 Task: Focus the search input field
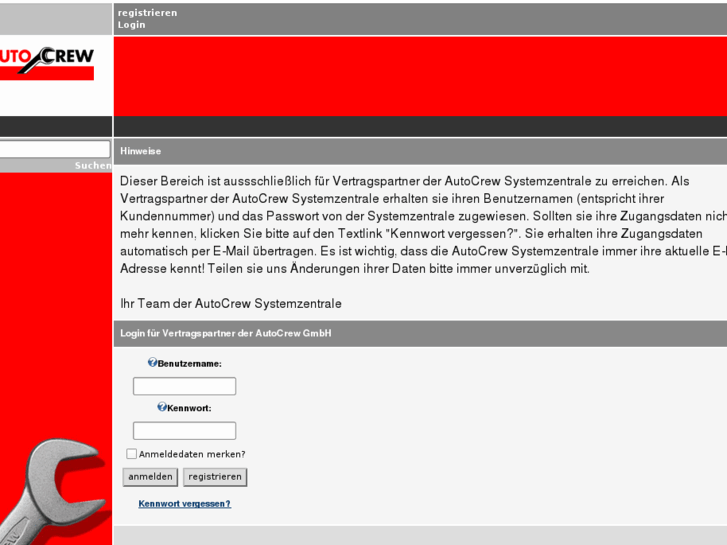(x=54, y=149)
